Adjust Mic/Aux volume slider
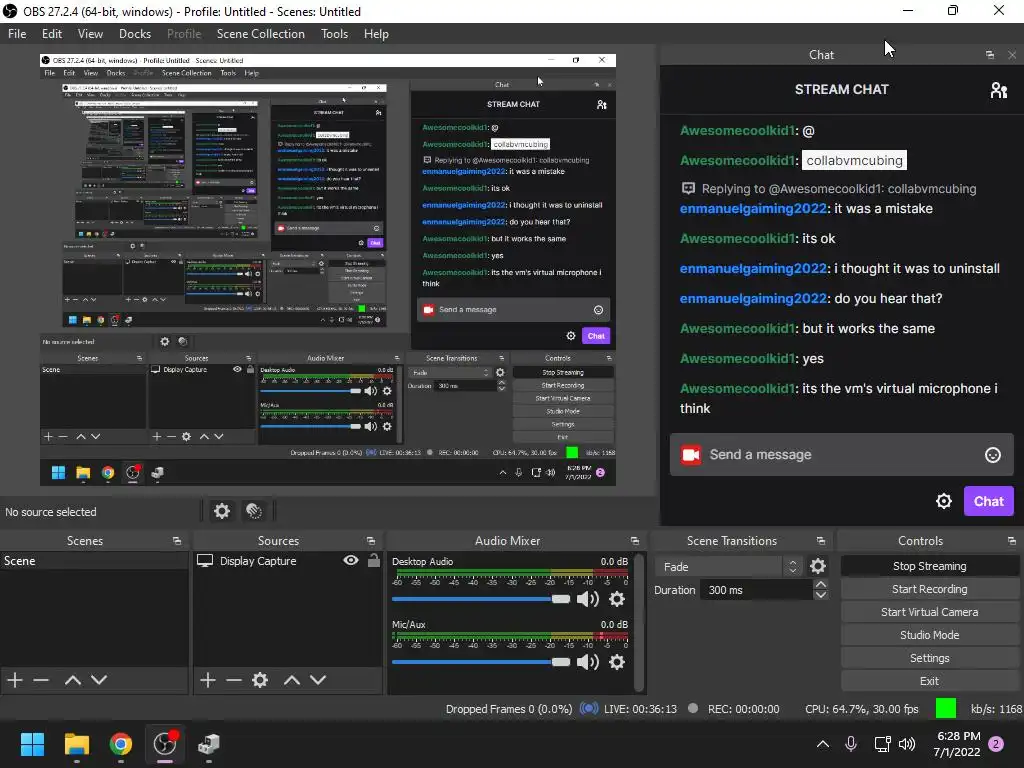Viewport: 1024px width, 768px height. pos(481,662)
